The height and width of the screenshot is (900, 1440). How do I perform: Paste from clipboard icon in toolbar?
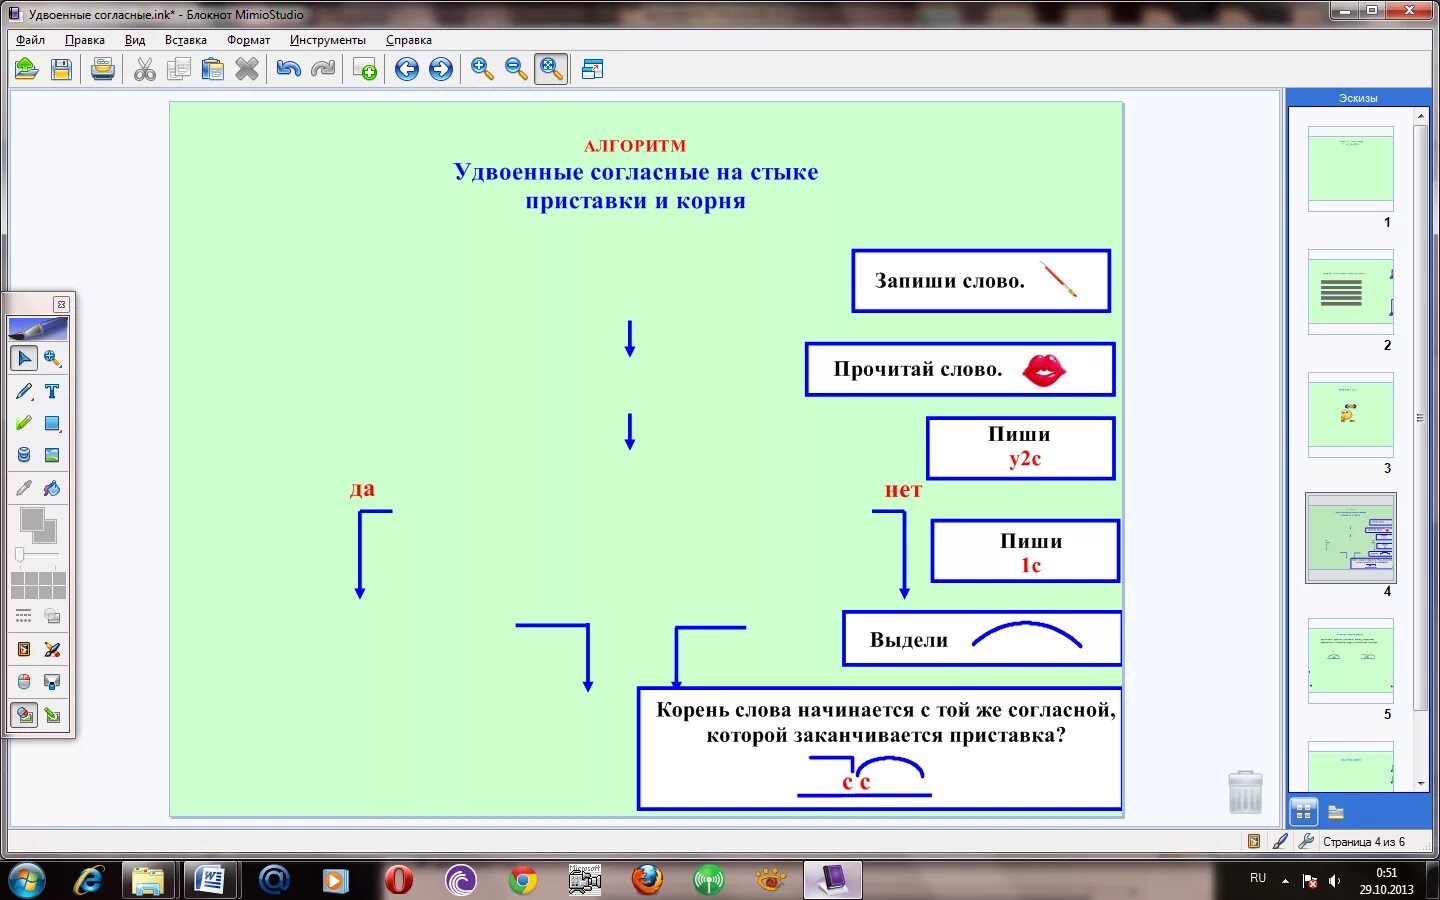[213, 69]
